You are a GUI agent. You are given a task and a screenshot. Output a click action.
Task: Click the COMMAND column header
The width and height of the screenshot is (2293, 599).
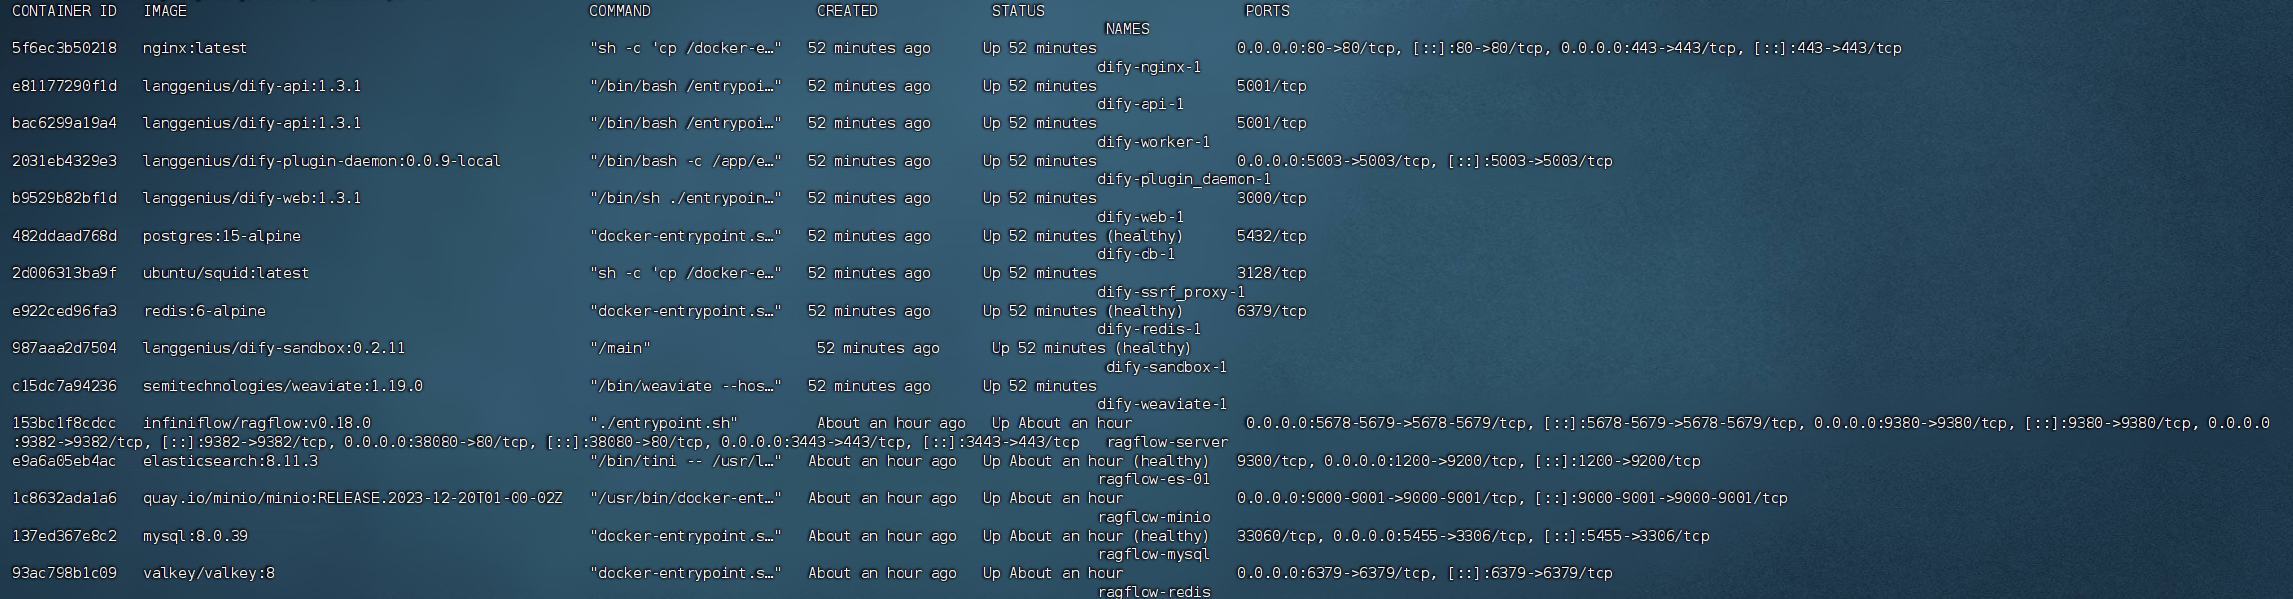[620, 11]
